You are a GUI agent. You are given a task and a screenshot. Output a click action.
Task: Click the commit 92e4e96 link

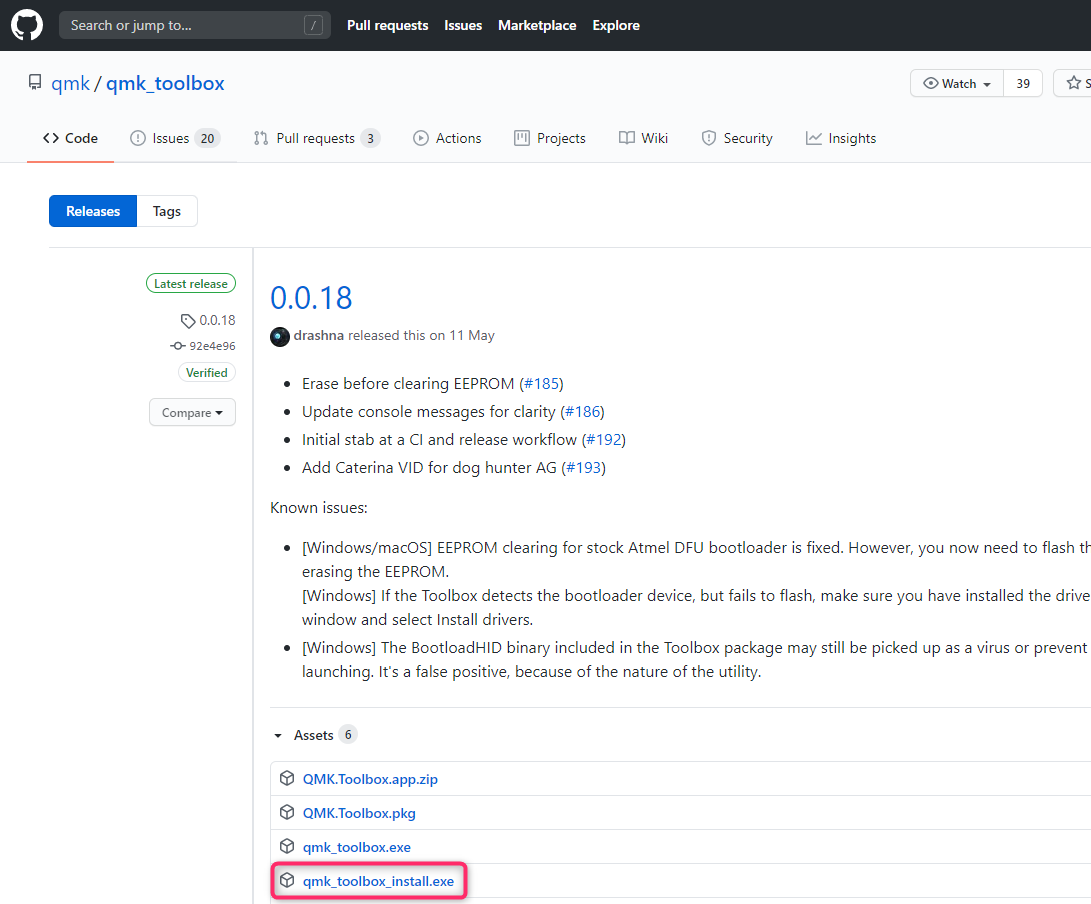click(x=212, y=346)
